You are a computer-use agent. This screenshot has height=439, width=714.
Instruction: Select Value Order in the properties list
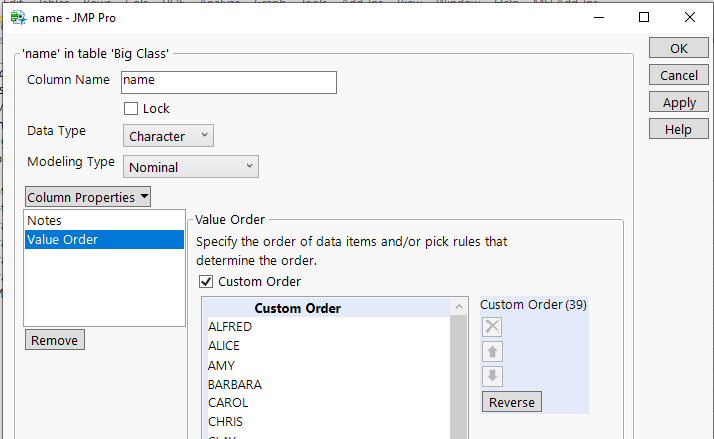(x=62, y=239)
